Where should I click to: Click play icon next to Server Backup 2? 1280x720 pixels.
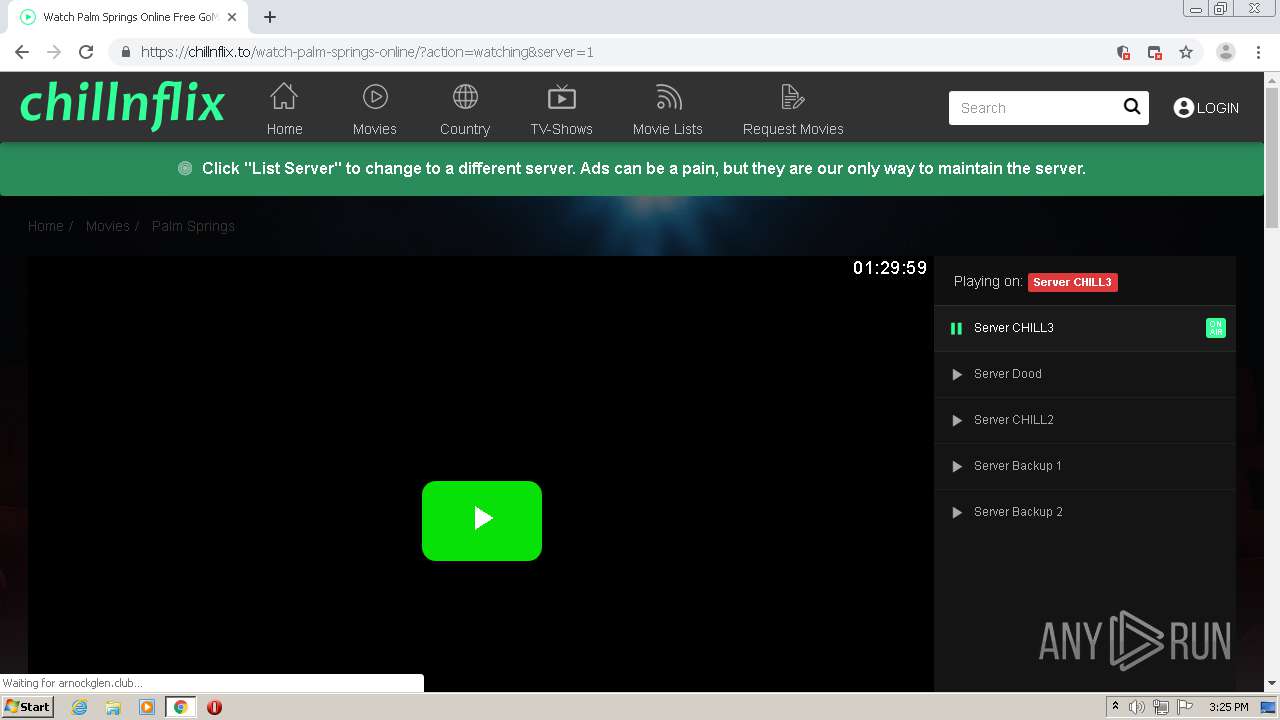(x=957, y=512)
